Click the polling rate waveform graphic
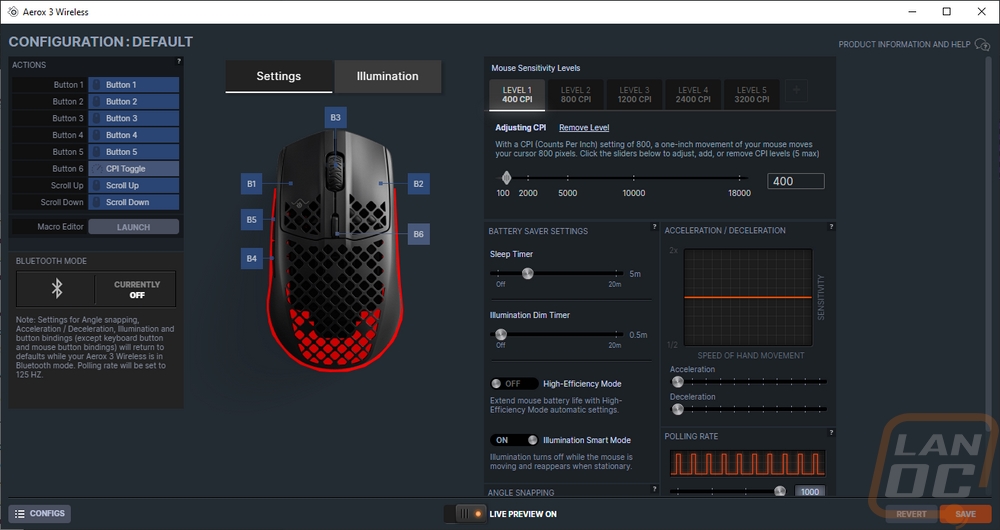Image resolution: width=1000 pixels, height=530 pixels. pyautogui.click(x=747, y=463)
